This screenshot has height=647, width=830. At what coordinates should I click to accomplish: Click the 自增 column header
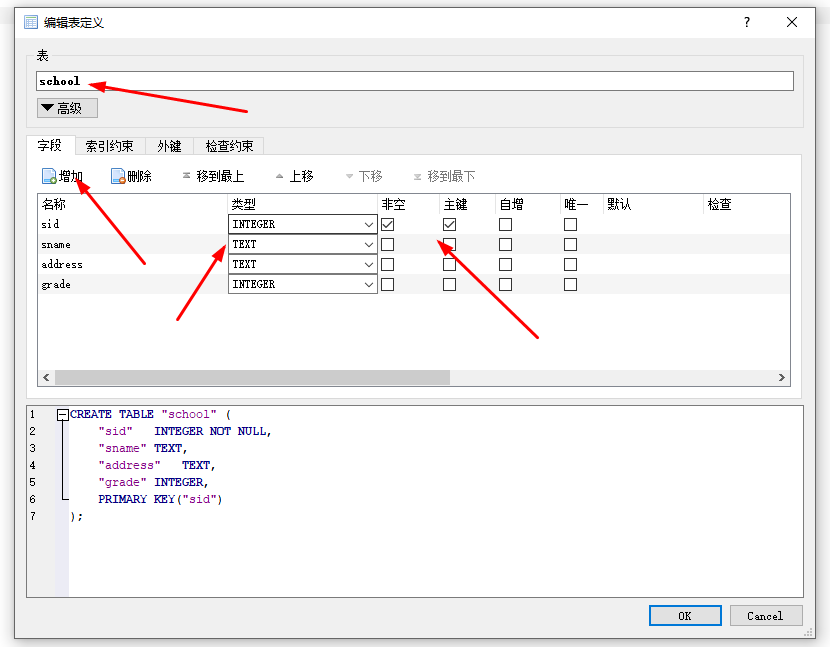(x=528, y=204)
